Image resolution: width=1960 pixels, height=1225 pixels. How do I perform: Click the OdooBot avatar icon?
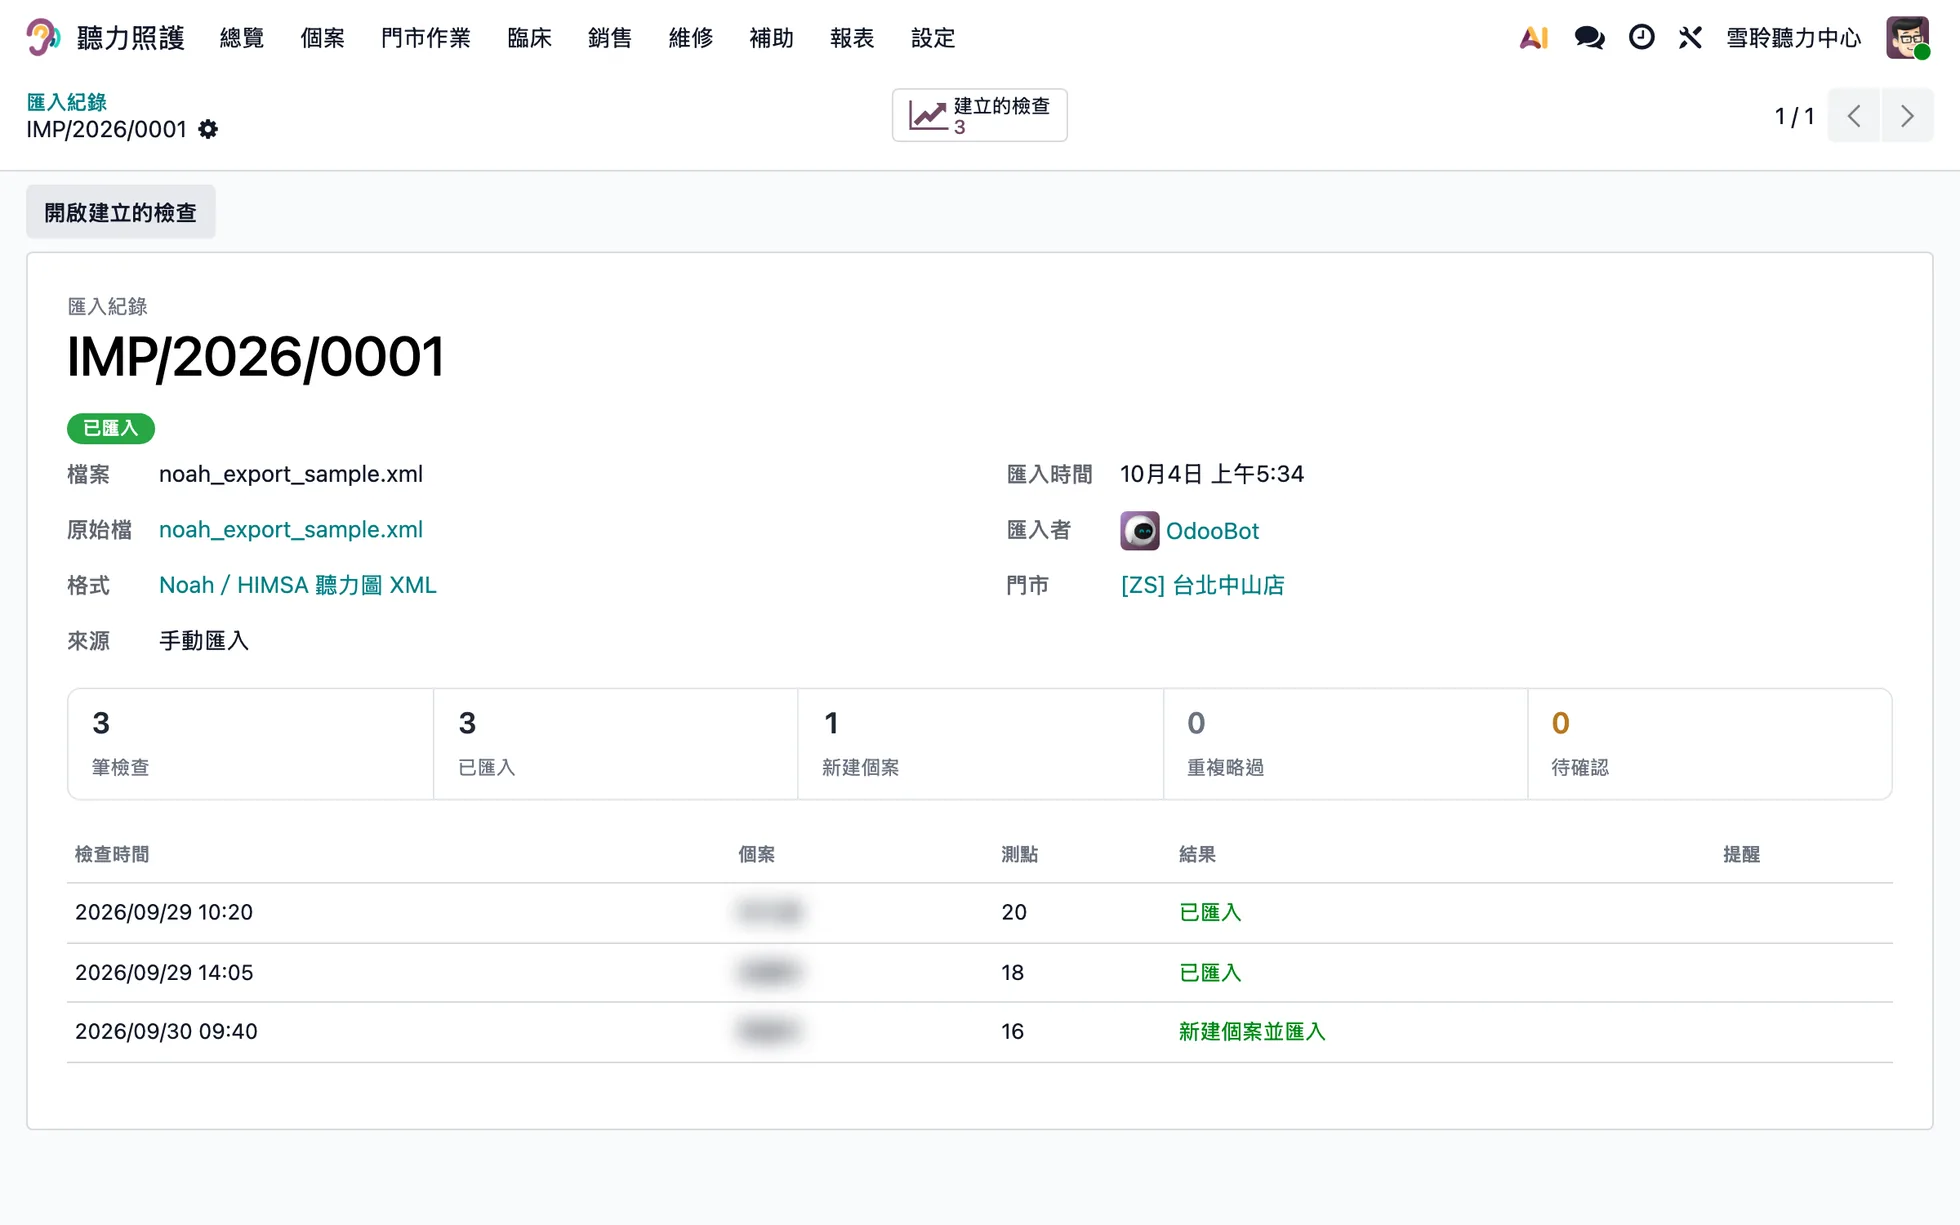1140,531
